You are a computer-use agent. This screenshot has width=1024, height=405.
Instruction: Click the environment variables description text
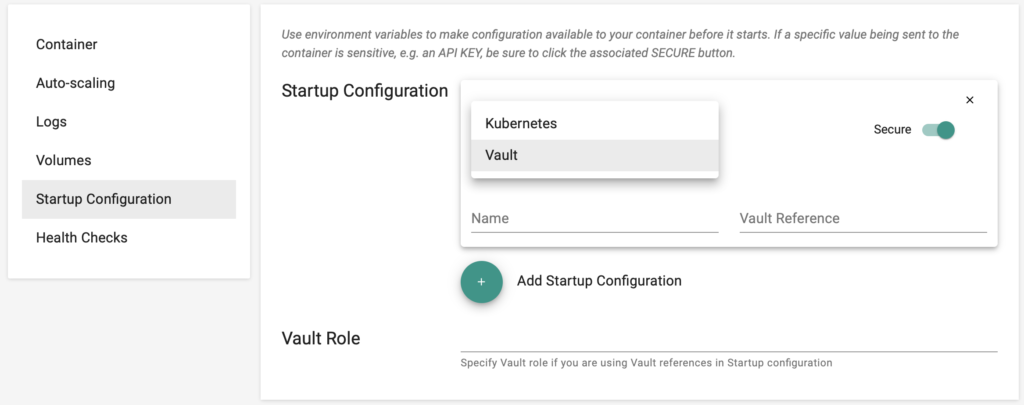[x=620, y=43]
